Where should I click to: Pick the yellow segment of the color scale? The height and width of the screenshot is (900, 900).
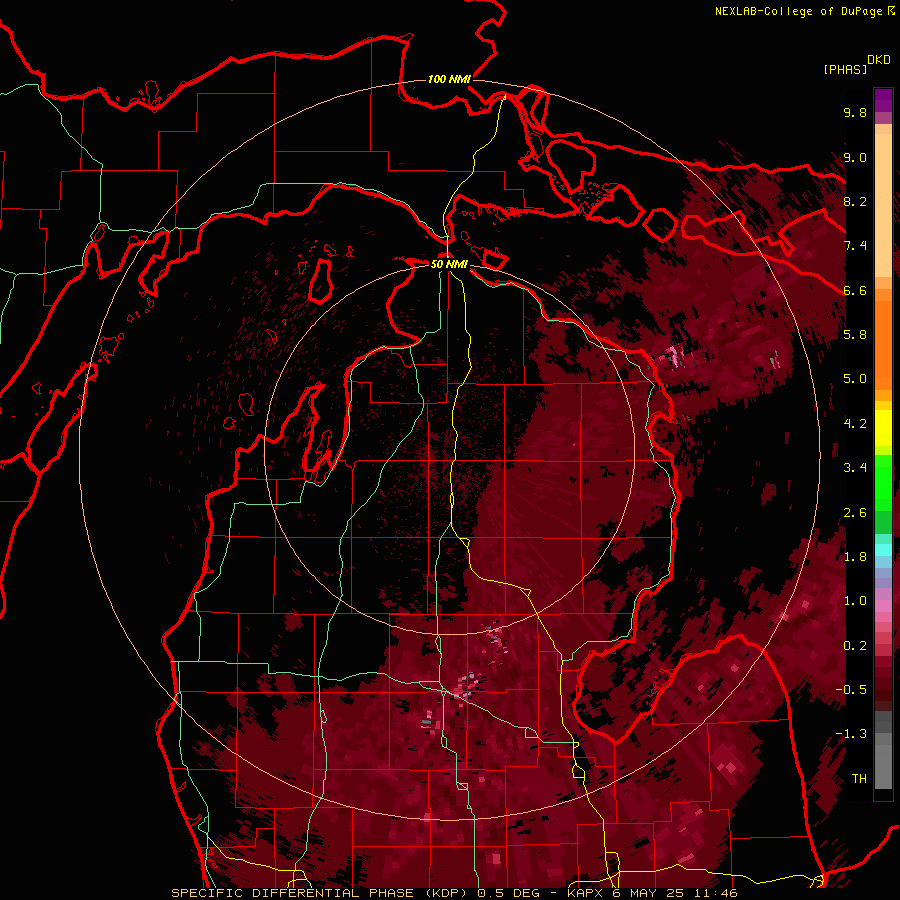click(883, 428)
